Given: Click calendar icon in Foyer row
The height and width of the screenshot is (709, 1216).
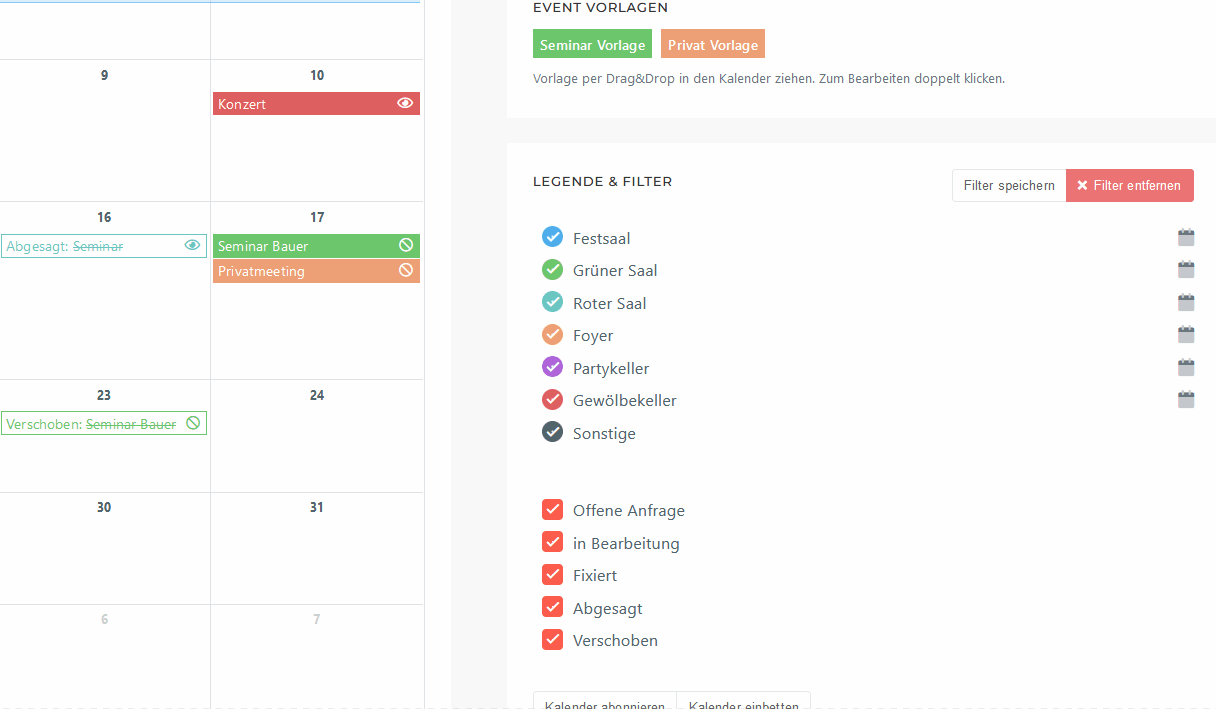Looking at the screenshot, I should [1186, 334].
